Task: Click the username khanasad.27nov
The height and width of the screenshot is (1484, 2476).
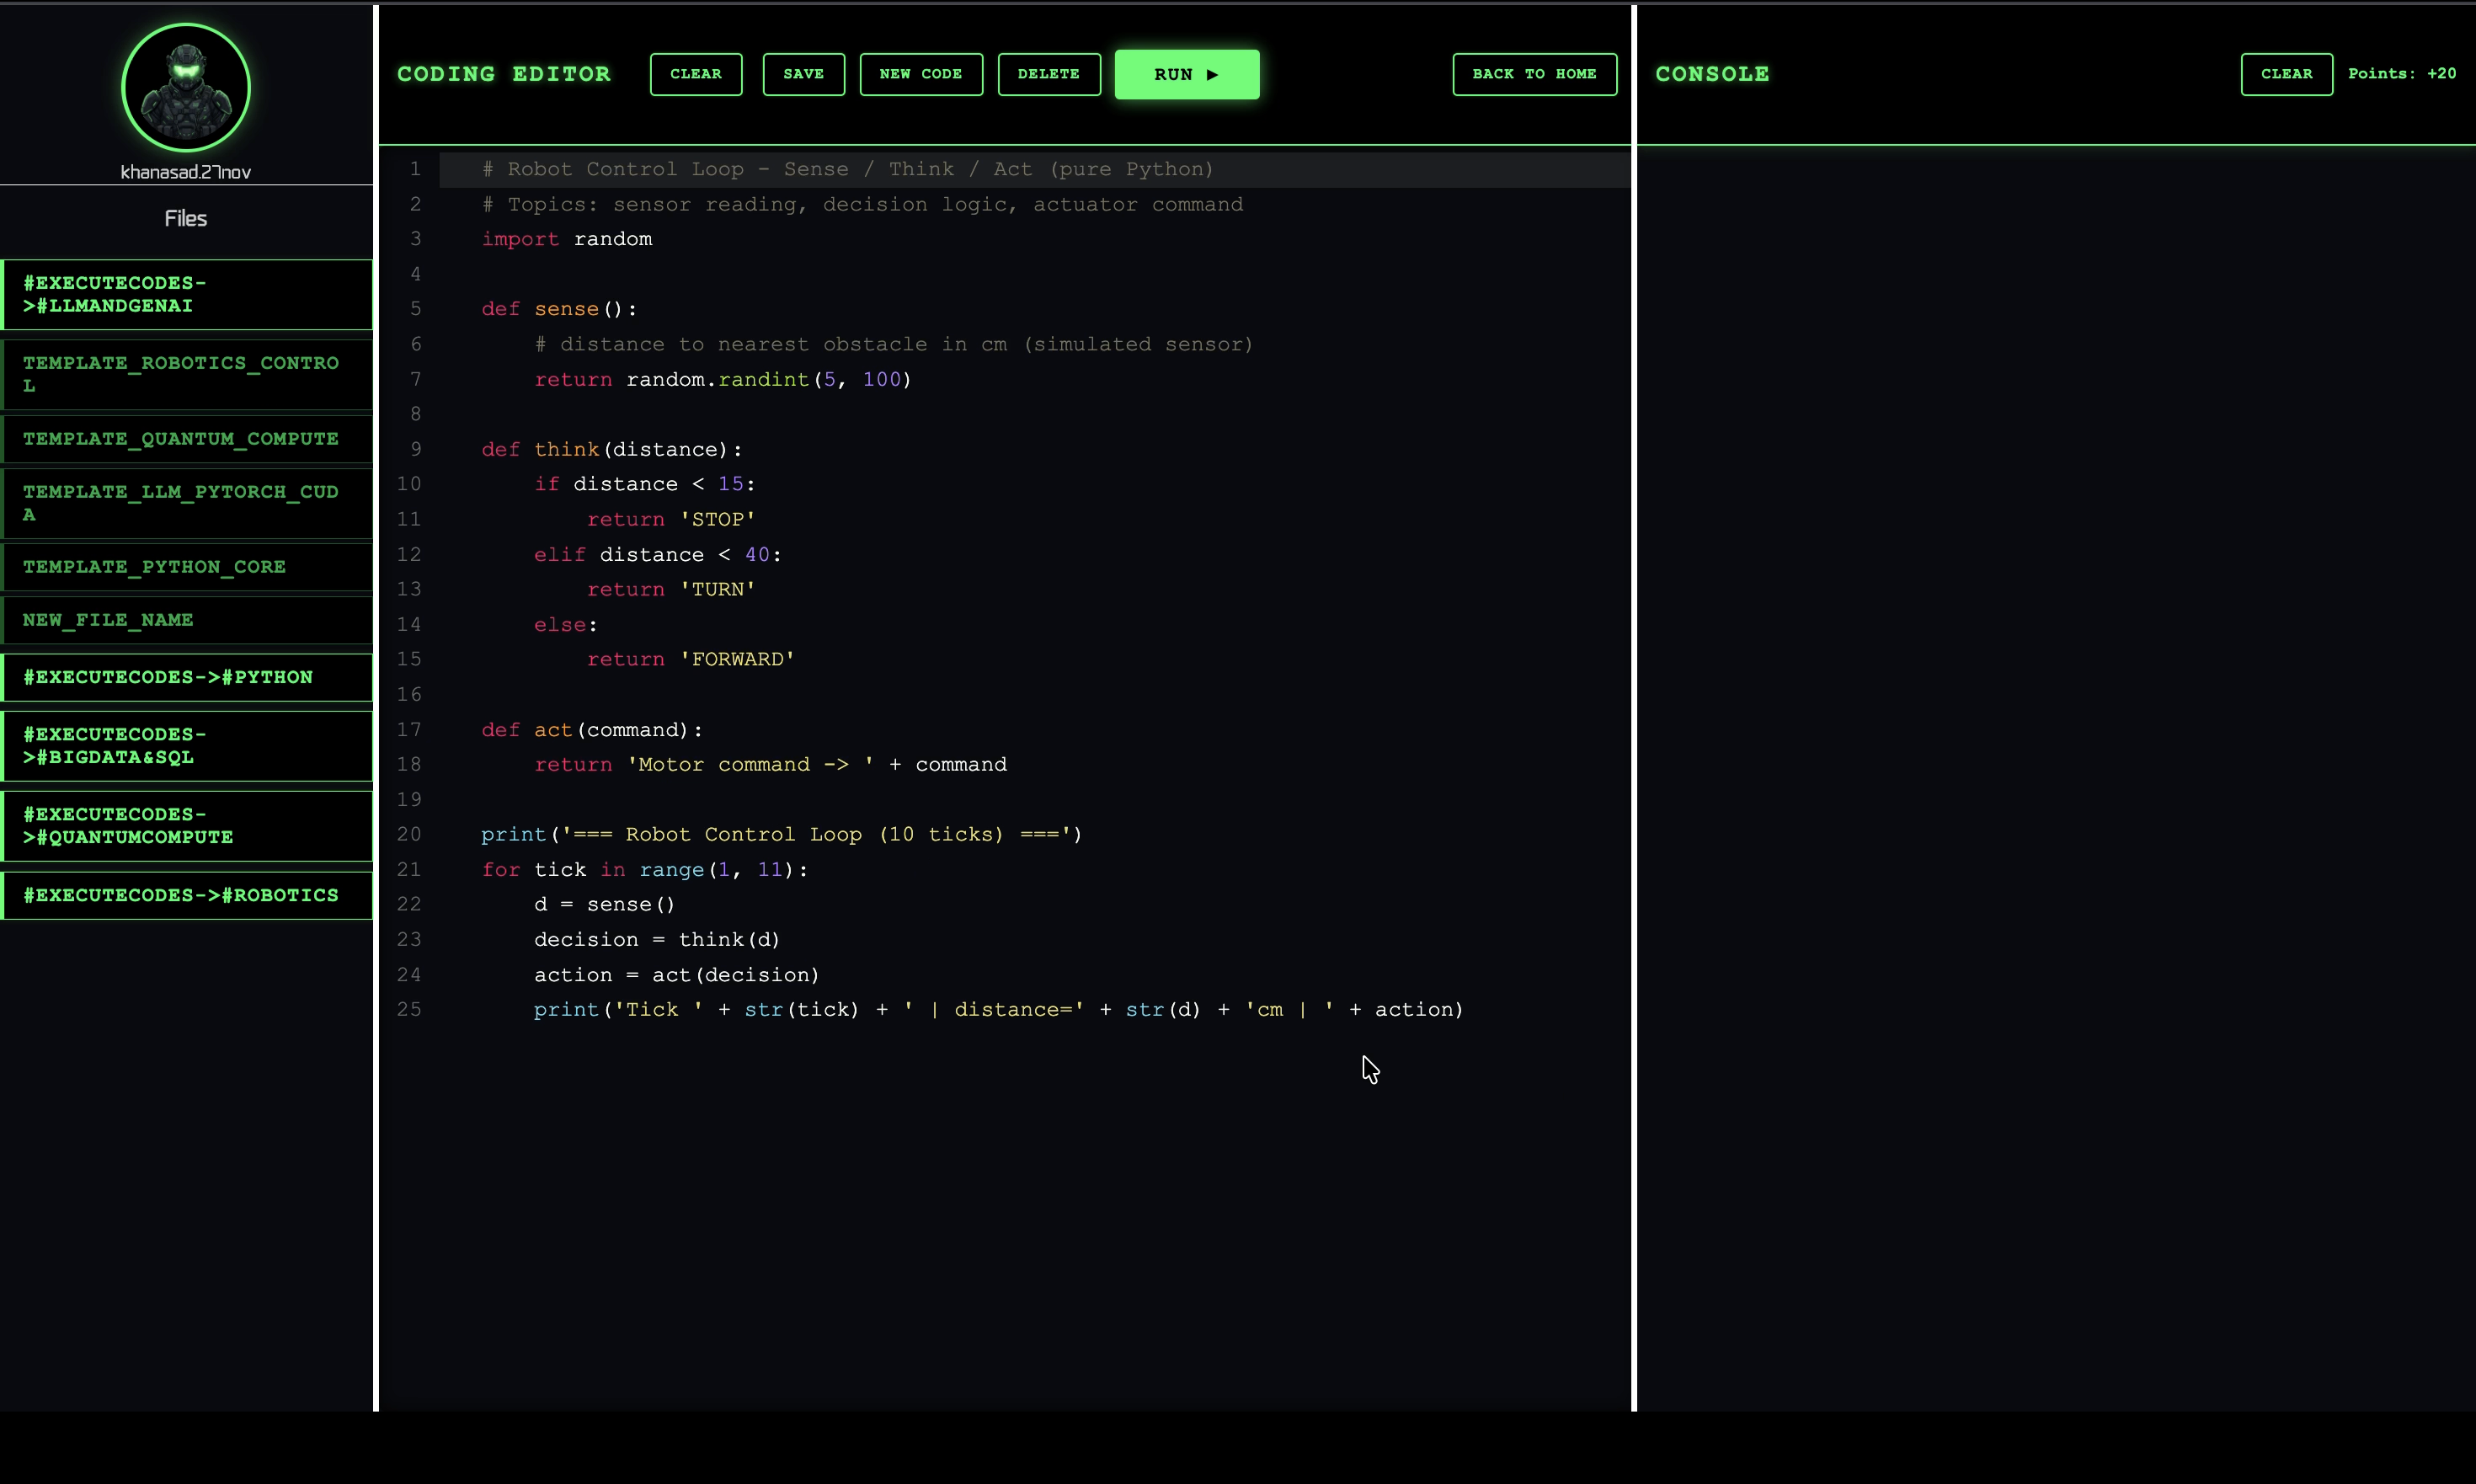Action: [186, 172]
